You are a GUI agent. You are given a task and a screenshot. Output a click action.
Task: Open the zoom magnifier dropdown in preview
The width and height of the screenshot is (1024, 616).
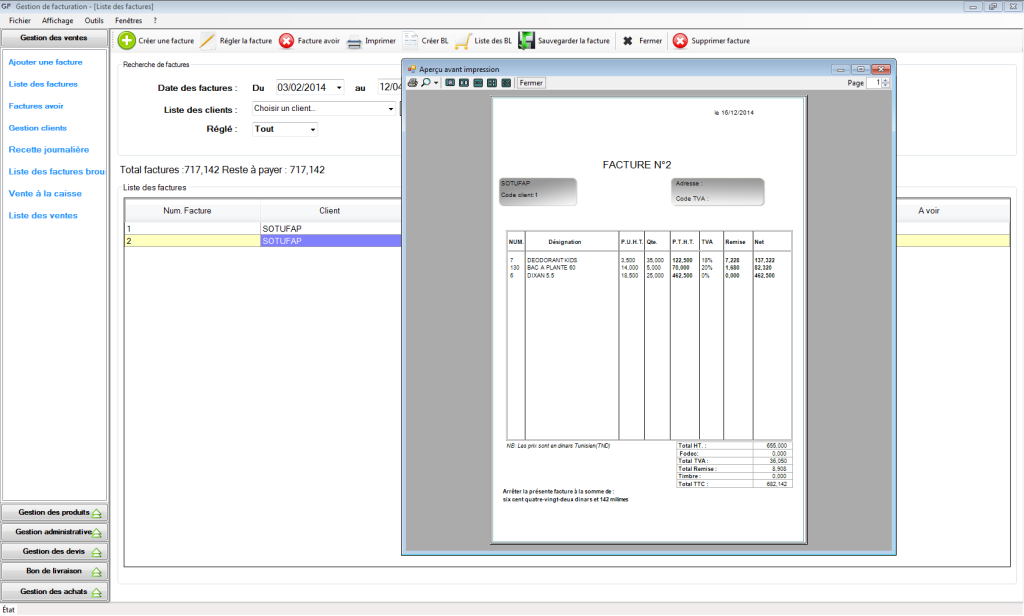(436, 83)
